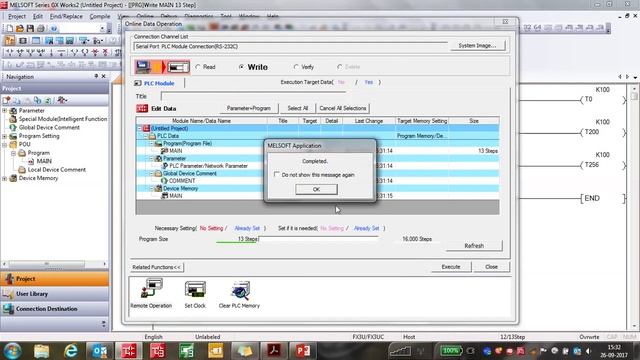Select the Read radio button
The image size is (640, 360).
(198, 67)
